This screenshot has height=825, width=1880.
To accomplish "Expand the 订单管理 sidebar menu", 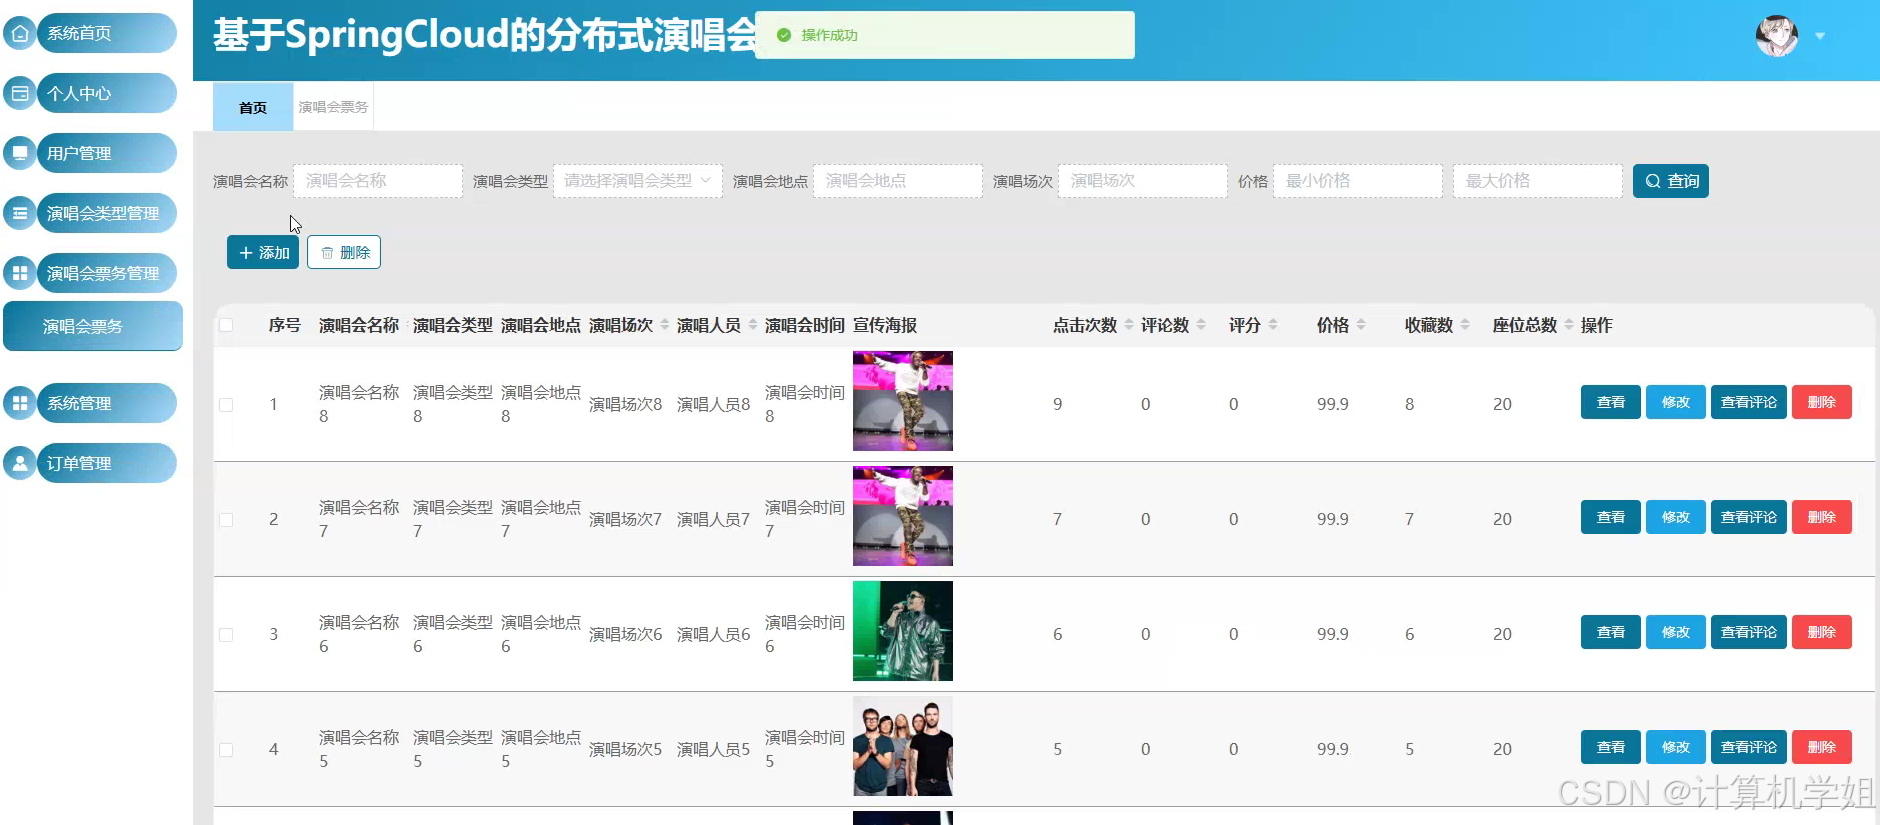I will (x=106, y=463).
